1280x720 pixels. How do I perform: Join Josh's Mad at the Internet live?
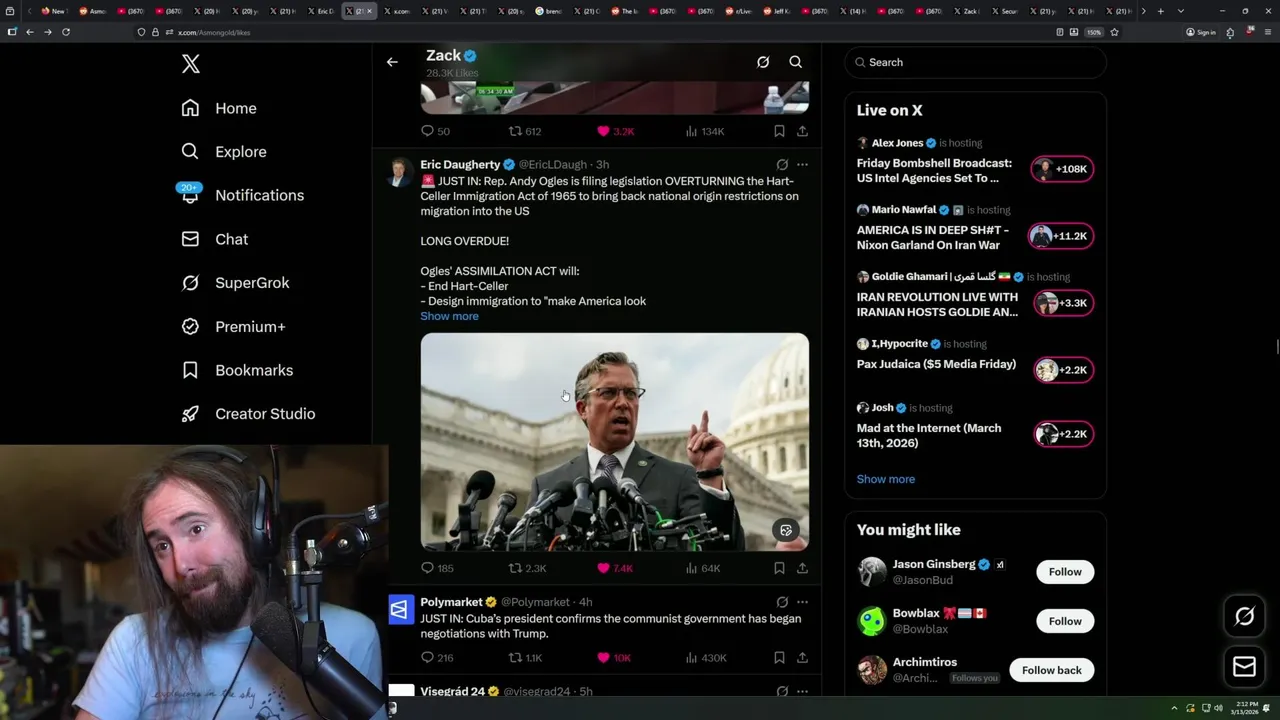click(x=1063, y=434)
